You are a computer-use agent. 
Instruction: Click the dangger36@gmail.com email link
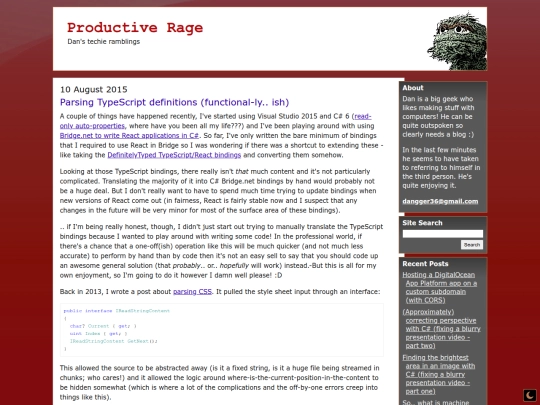tap(440, 201)
